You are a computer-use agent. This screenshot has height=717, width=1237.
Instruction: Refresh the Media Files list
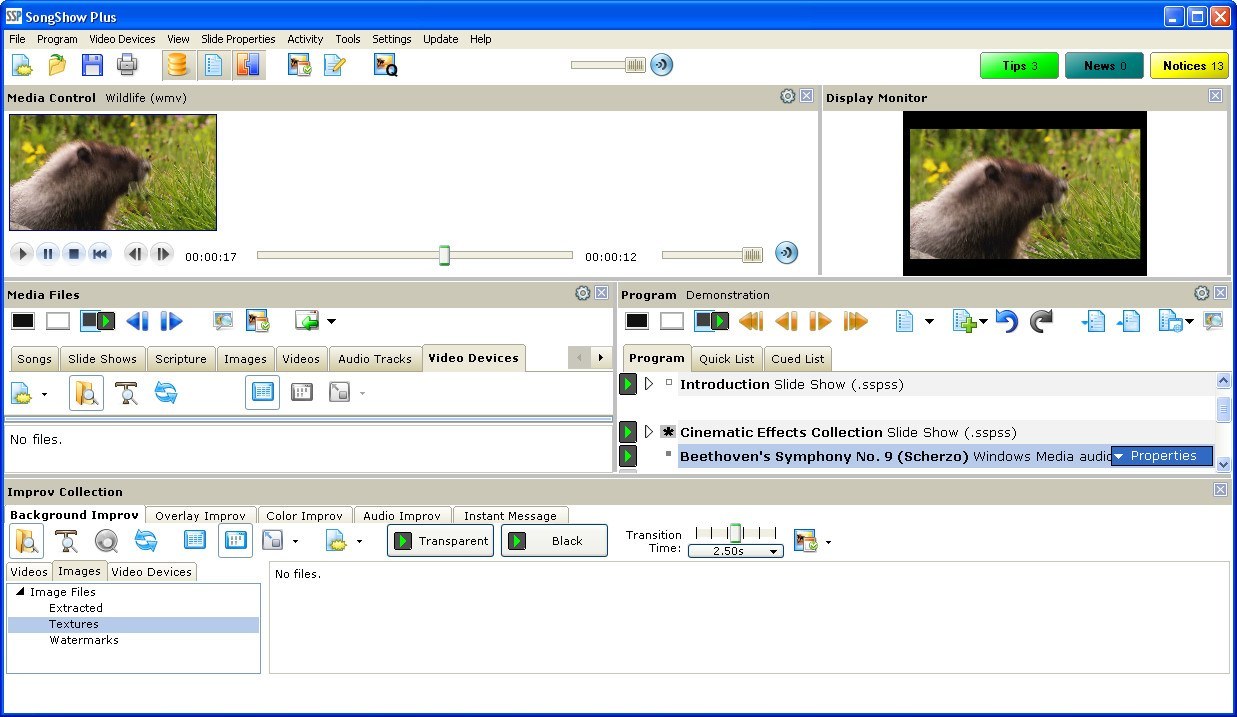(x=166, y=394)
